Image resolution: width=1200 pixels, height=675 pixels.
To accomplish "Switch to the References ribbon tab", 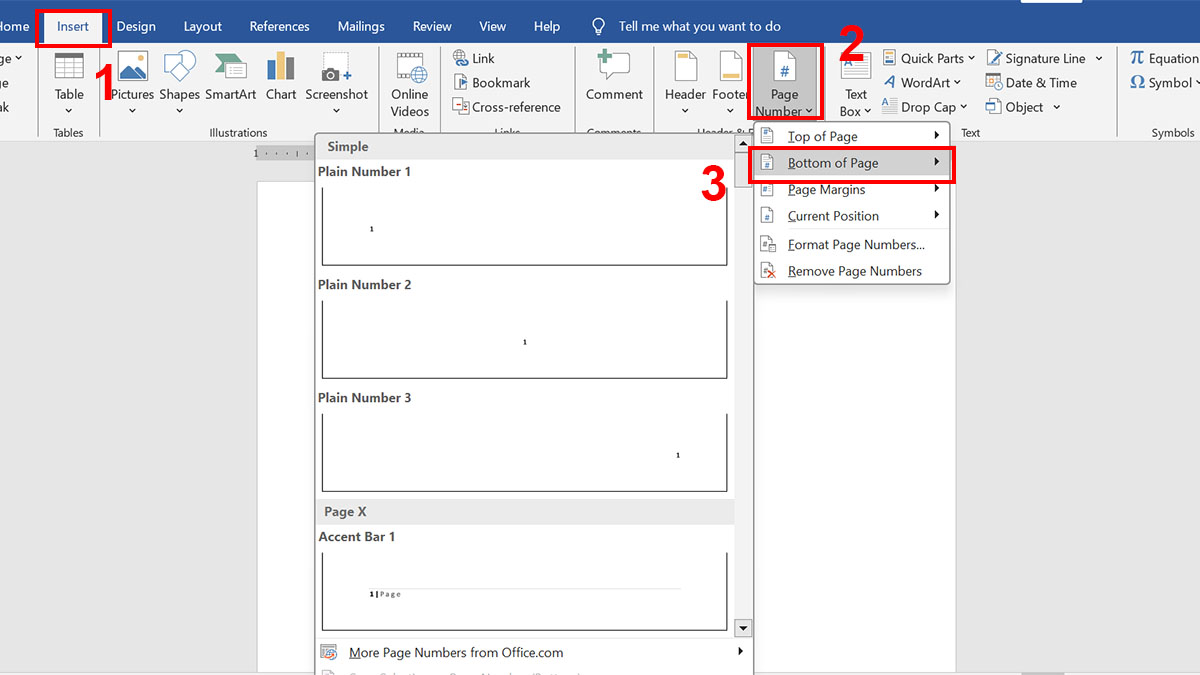I will (279, 25).
